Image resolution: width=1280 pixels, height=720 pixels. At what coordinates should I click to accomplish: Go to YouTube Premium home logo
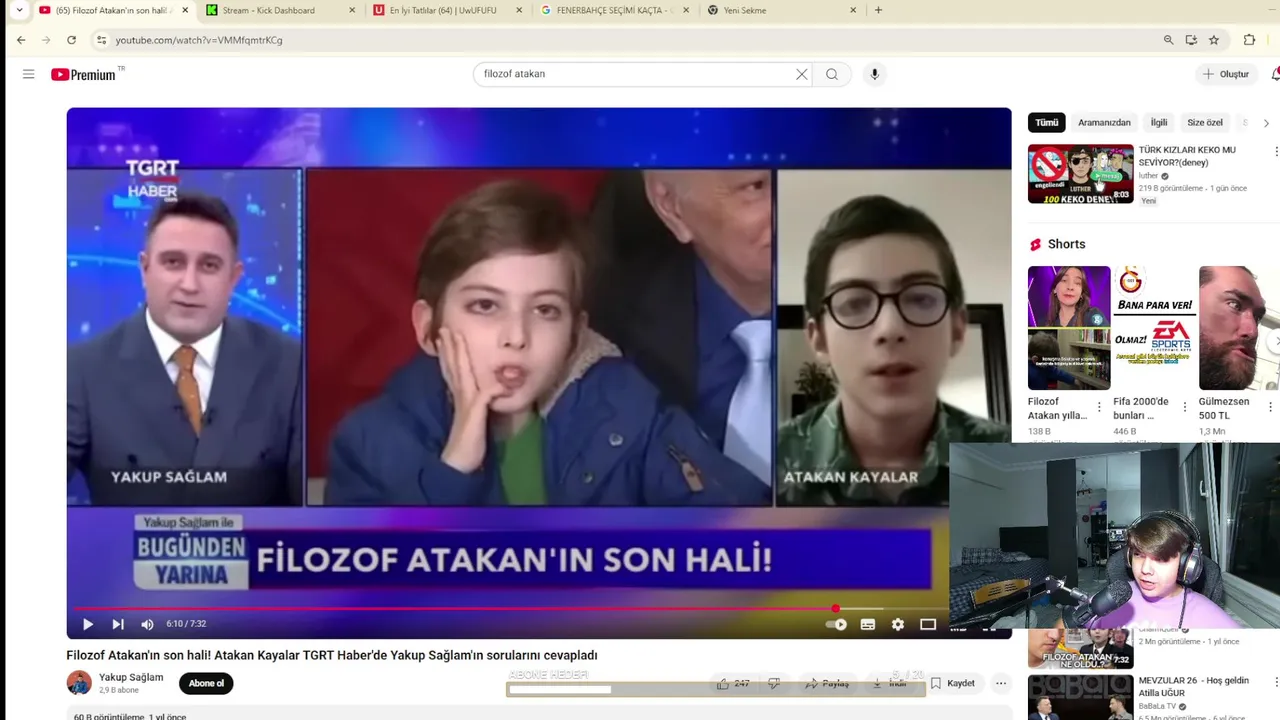coord(84,74)
